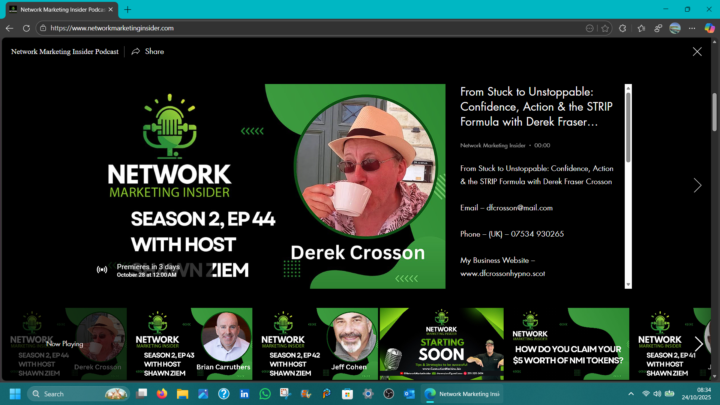Click Premieres in 3 days label
The image size is (720, 405).
(148, 266)
